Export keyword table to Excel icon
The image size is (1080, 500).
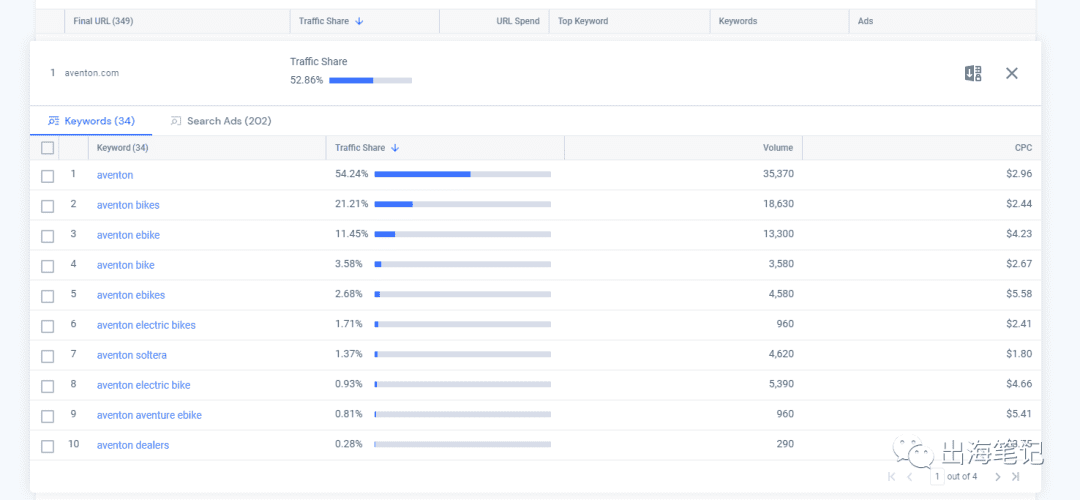click(x=973, y=74)
